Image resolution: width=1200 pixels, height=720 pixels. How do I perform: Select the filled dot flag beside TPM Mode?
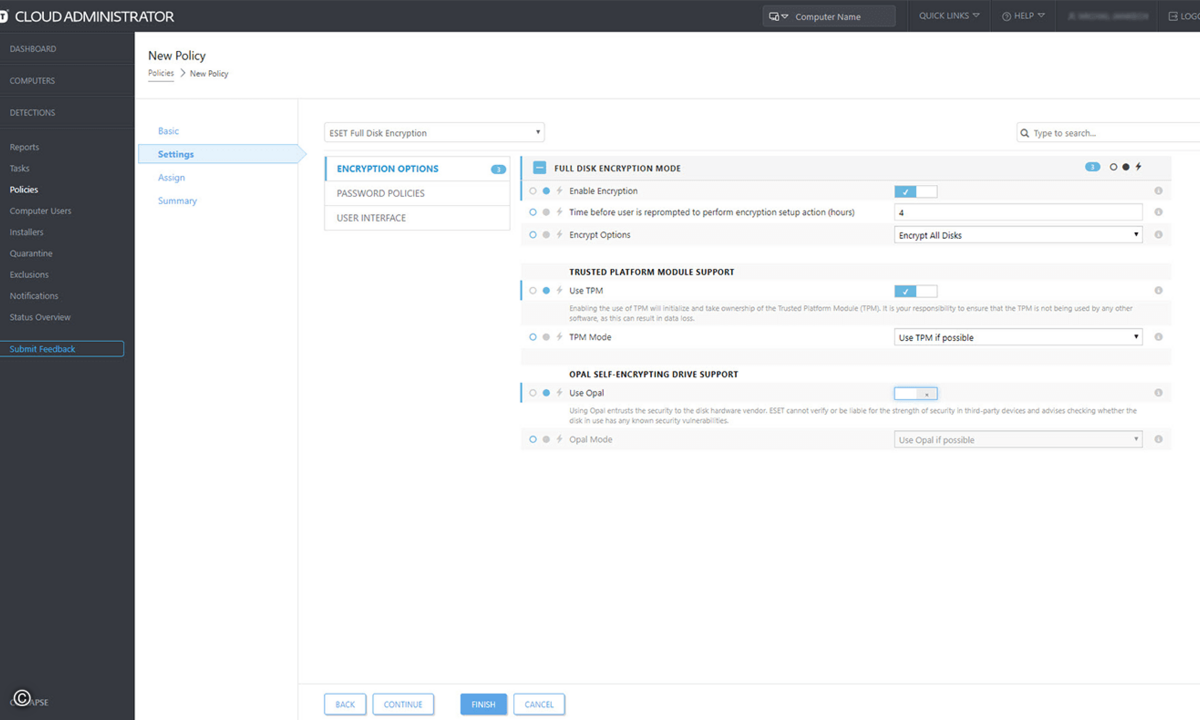coord(546,337)
